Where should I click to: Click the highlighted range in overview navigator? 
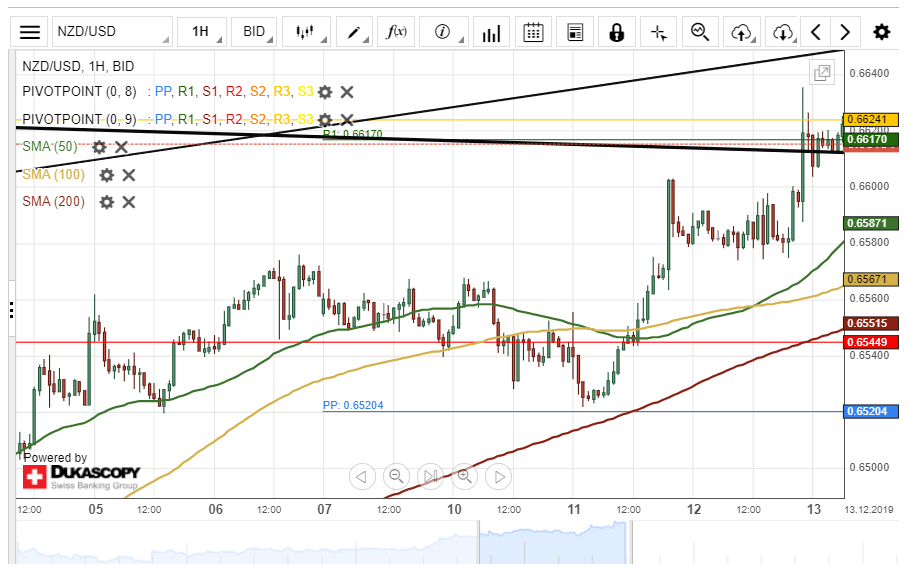(555, 543)
